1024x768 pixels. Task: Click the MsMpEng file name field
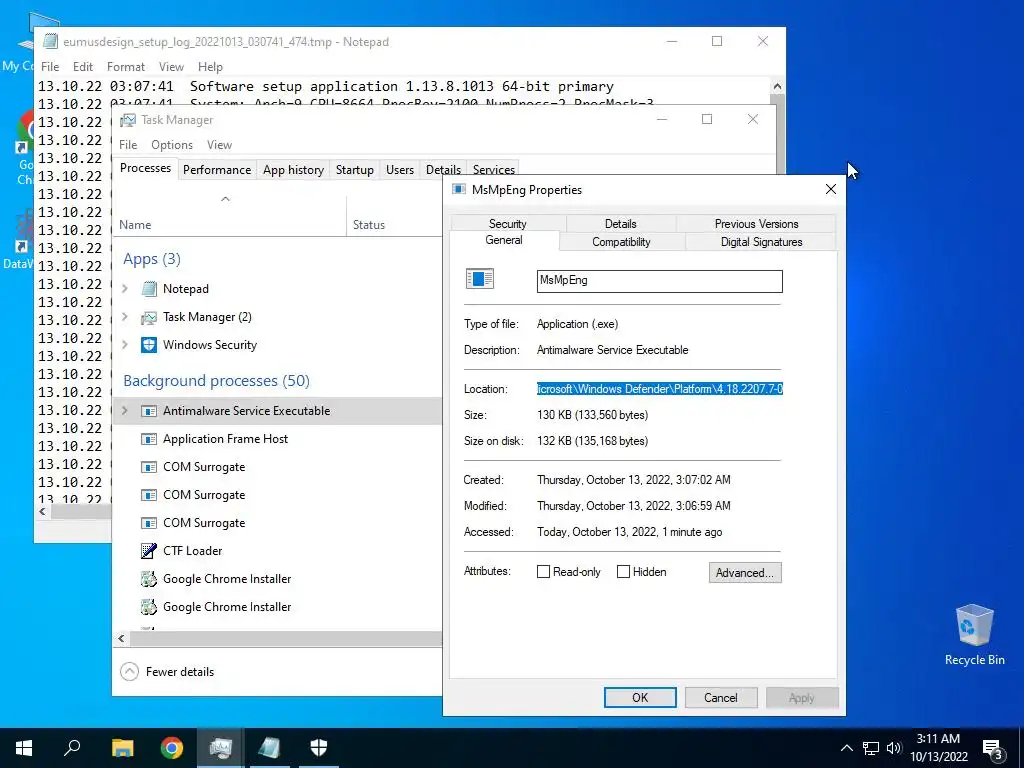659,281
